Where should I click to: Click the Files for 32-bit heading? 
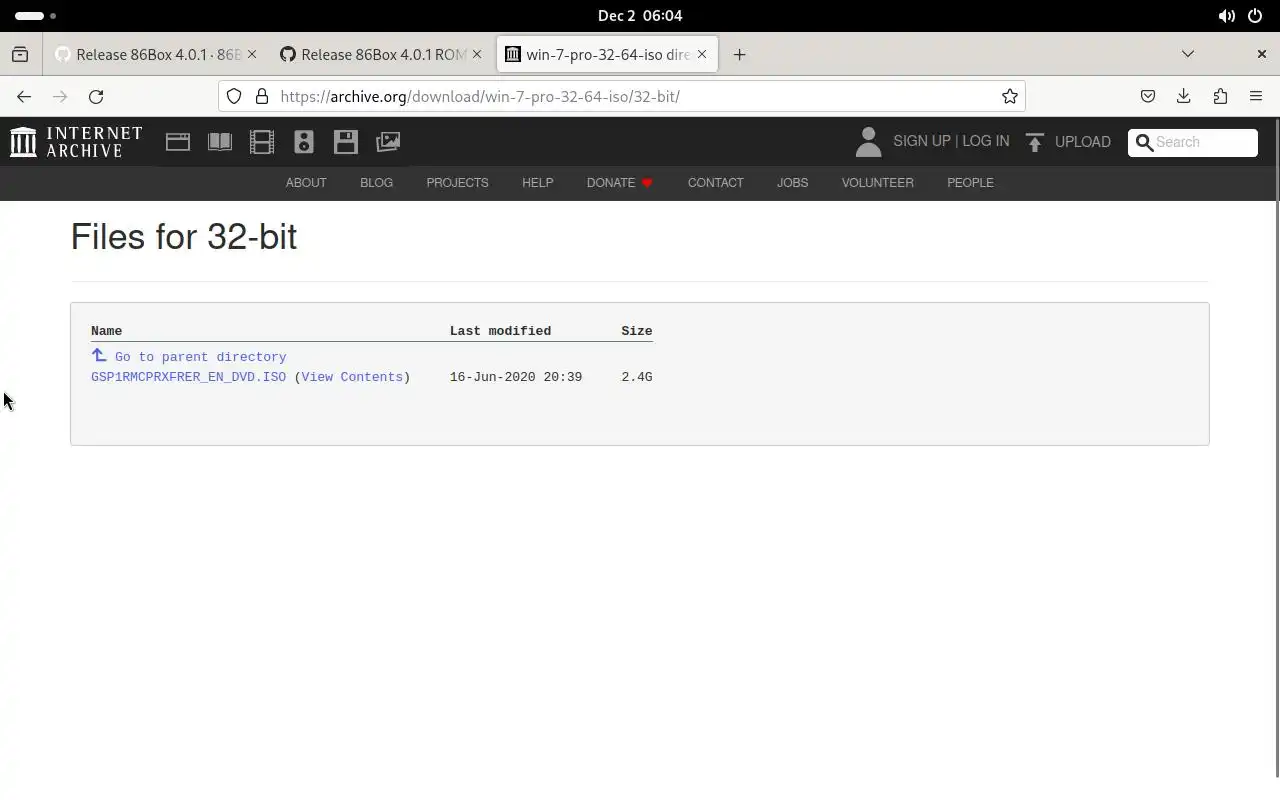[x=184, y=237]
